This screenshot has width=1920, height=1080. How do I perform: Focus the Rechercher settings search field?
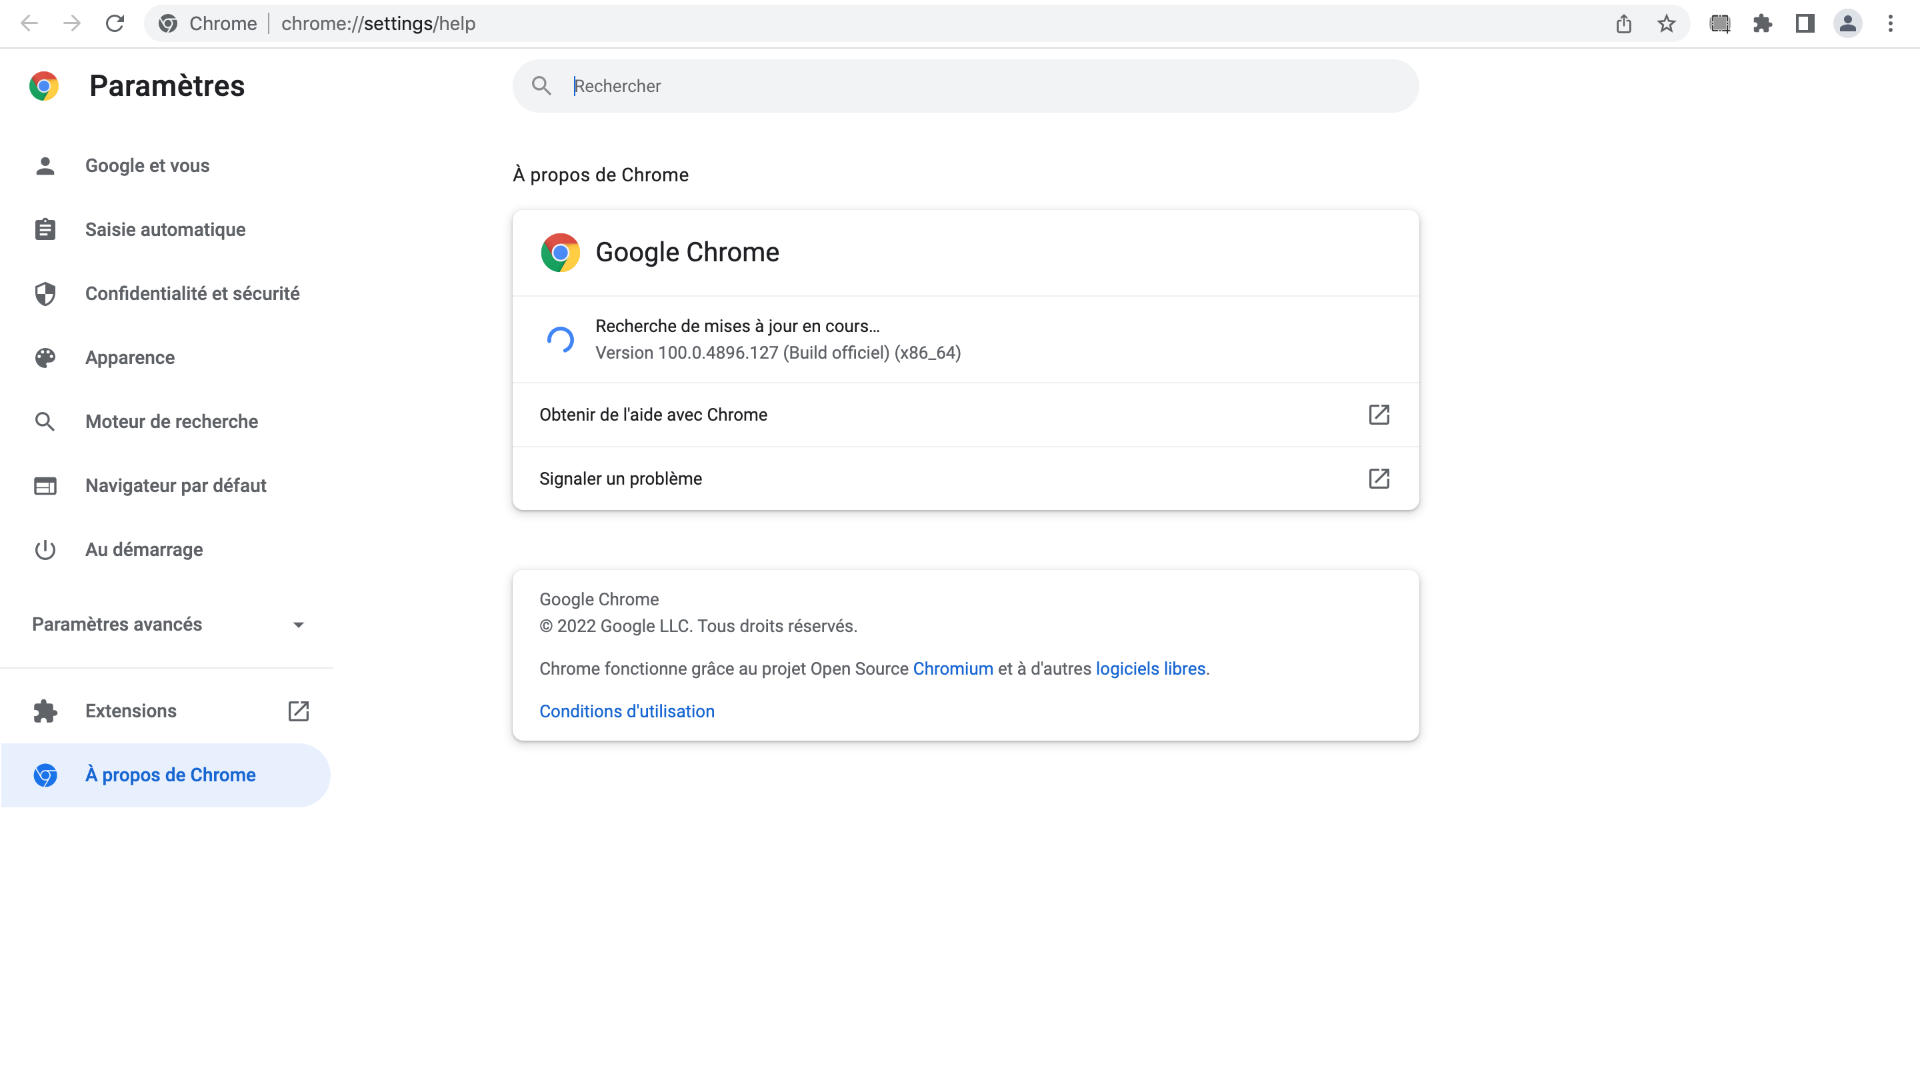pos(965,86)
